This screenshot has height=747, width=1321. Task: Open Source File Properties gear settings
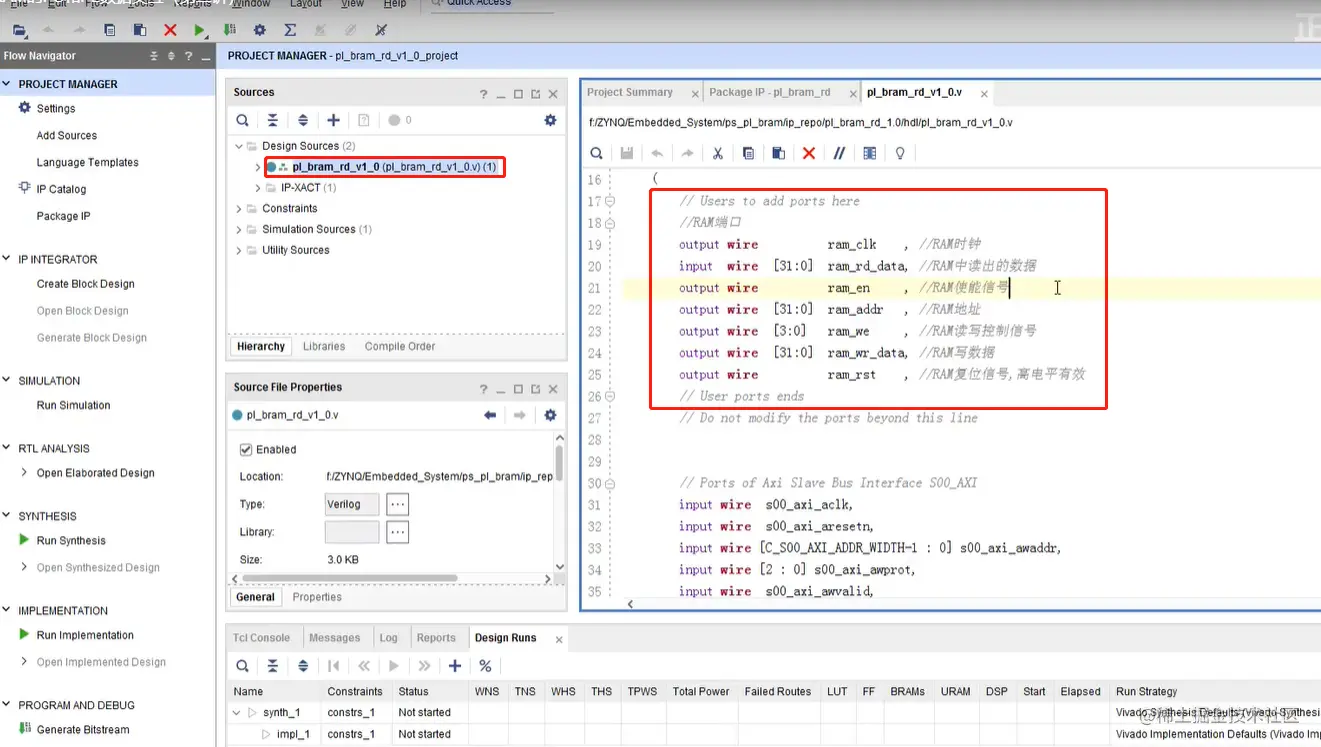(x=550, y=415)
